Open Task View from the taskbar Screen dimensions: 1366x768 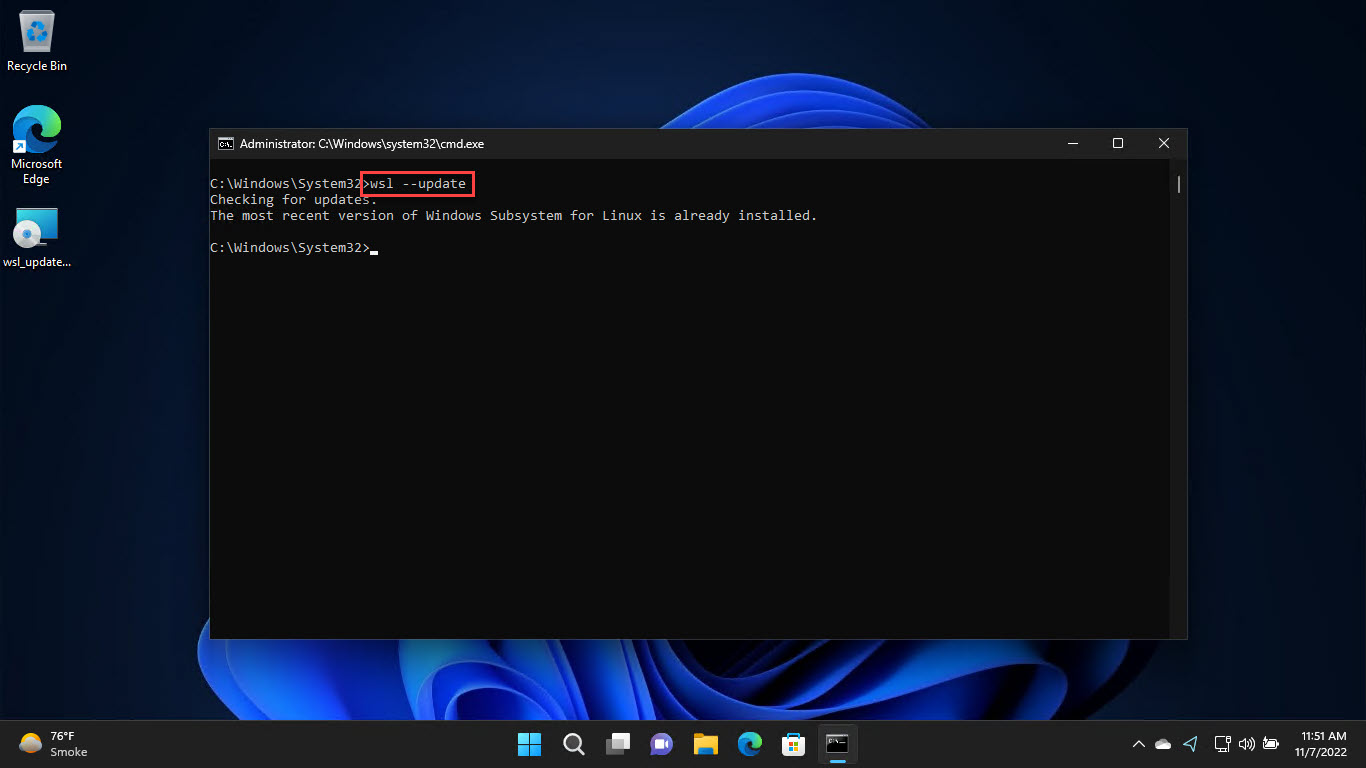point(617,744)
